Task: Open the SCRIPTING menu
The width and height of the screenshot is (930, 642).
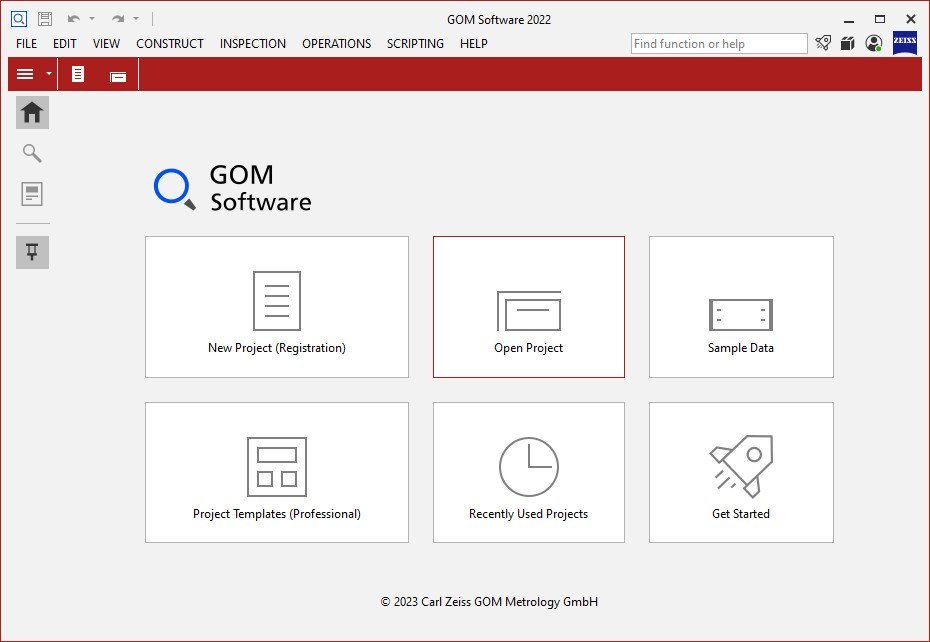Action: click(415, 44)
